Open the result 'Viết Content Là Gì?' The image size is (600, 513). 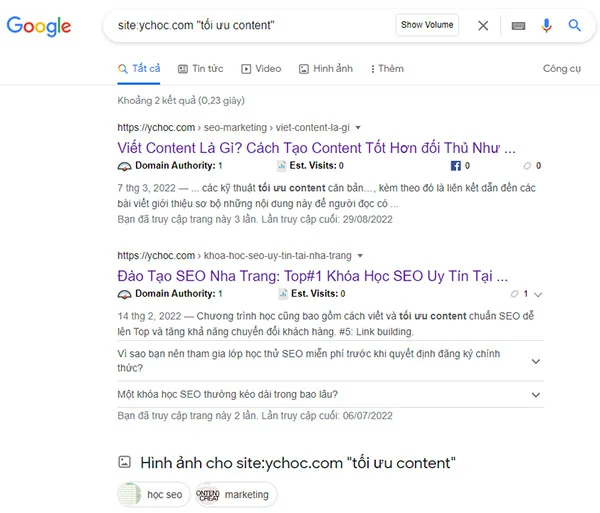tap(316, 148)
